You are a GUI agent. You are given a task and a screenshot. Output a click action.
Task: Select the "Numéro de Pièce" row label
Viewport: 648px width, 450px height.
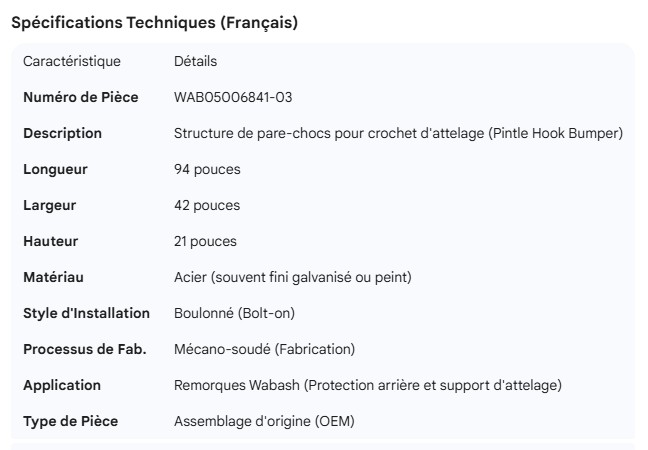85,98
